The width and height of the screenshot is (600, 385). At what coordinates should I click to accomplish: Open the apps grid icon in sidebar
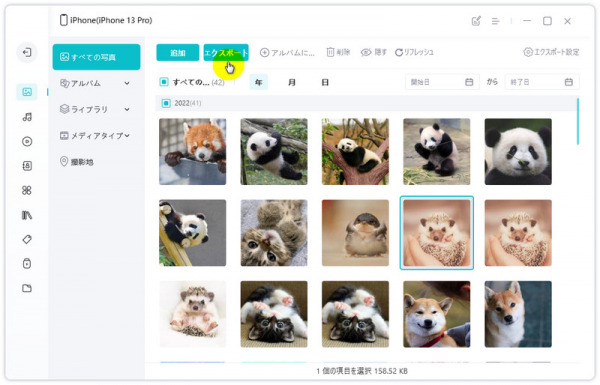point(27,190)
